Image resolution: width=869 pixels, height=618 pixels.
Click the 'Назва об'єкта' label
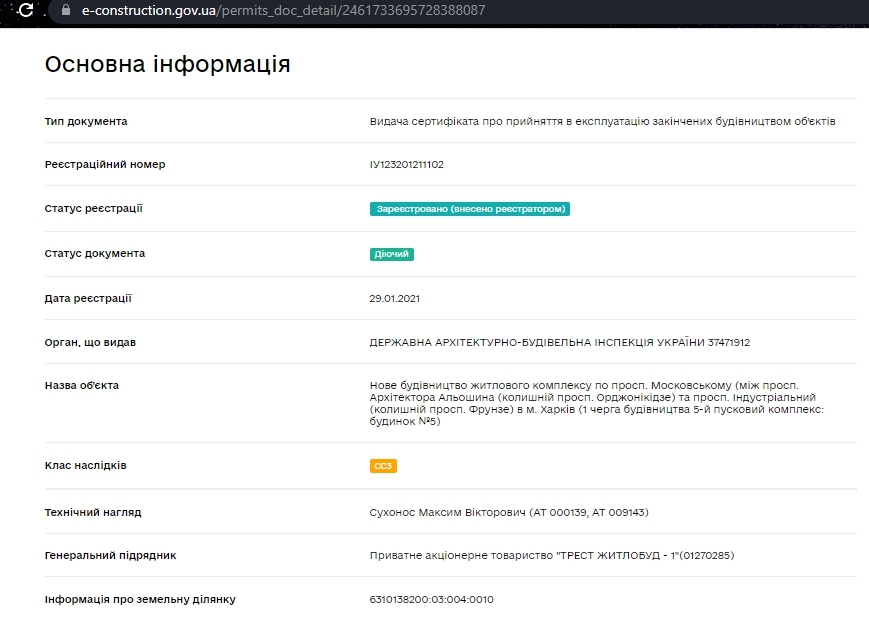point(81,385)
